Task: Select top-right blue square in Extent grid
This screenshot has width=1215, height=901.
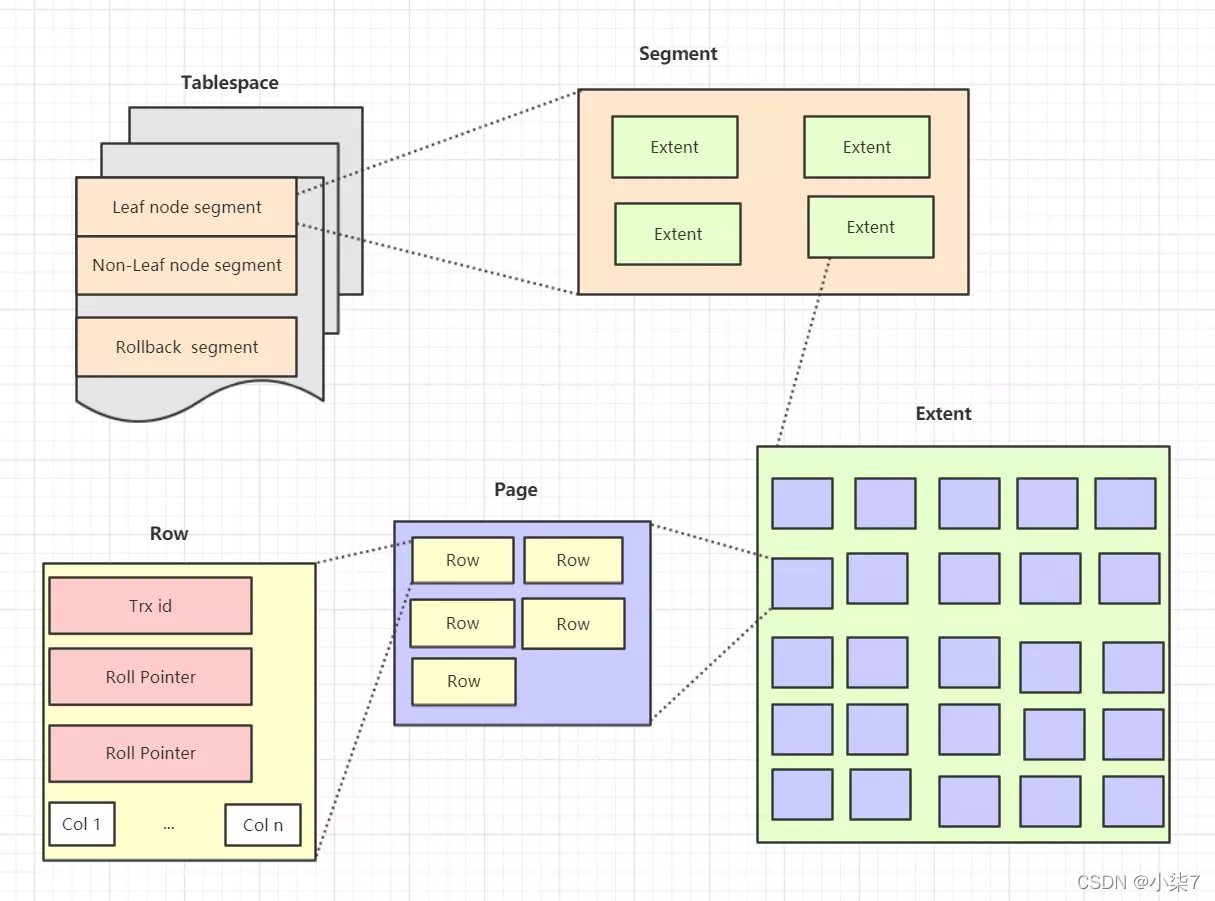Action: tap(1125, 503)
